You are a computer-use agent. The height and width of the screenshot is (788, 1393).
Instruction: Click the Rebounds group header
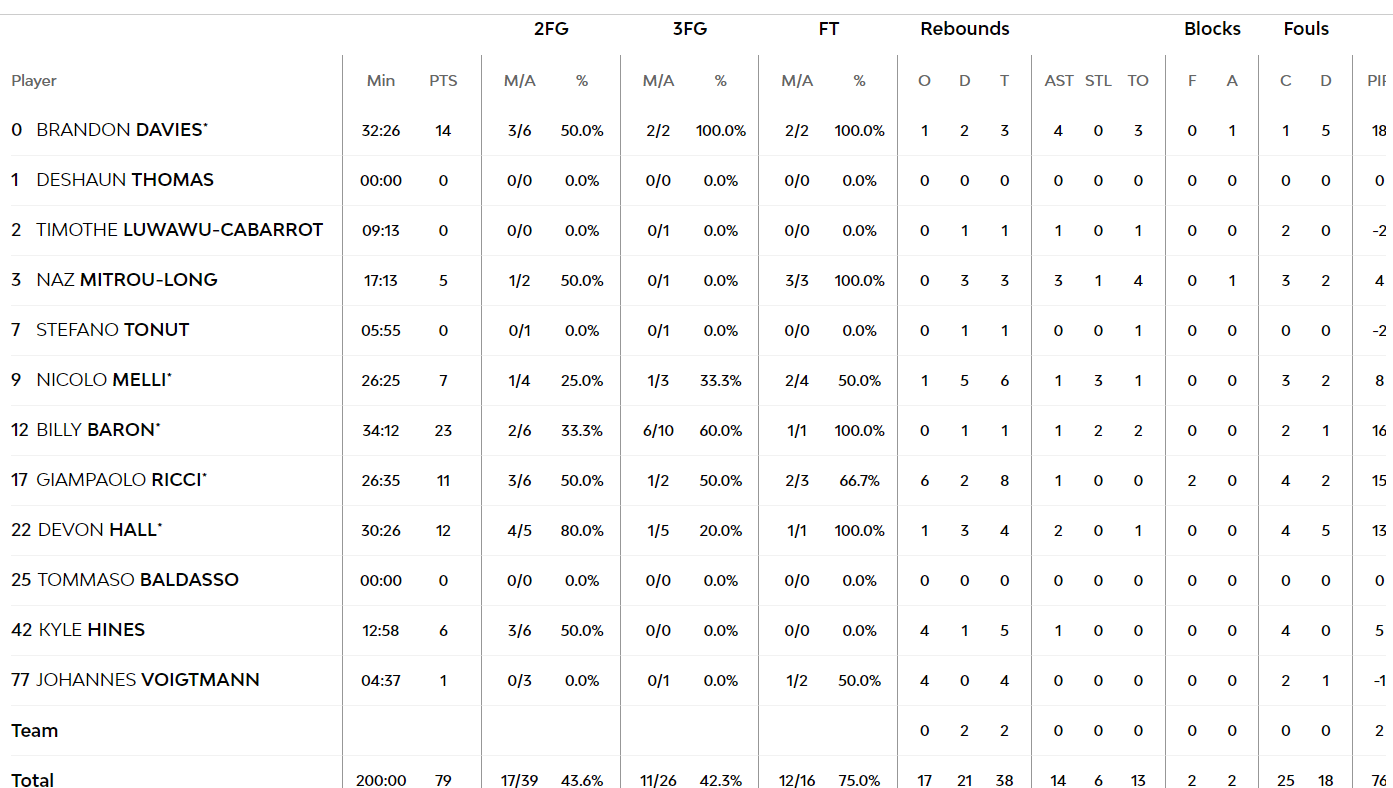(965, 29)
